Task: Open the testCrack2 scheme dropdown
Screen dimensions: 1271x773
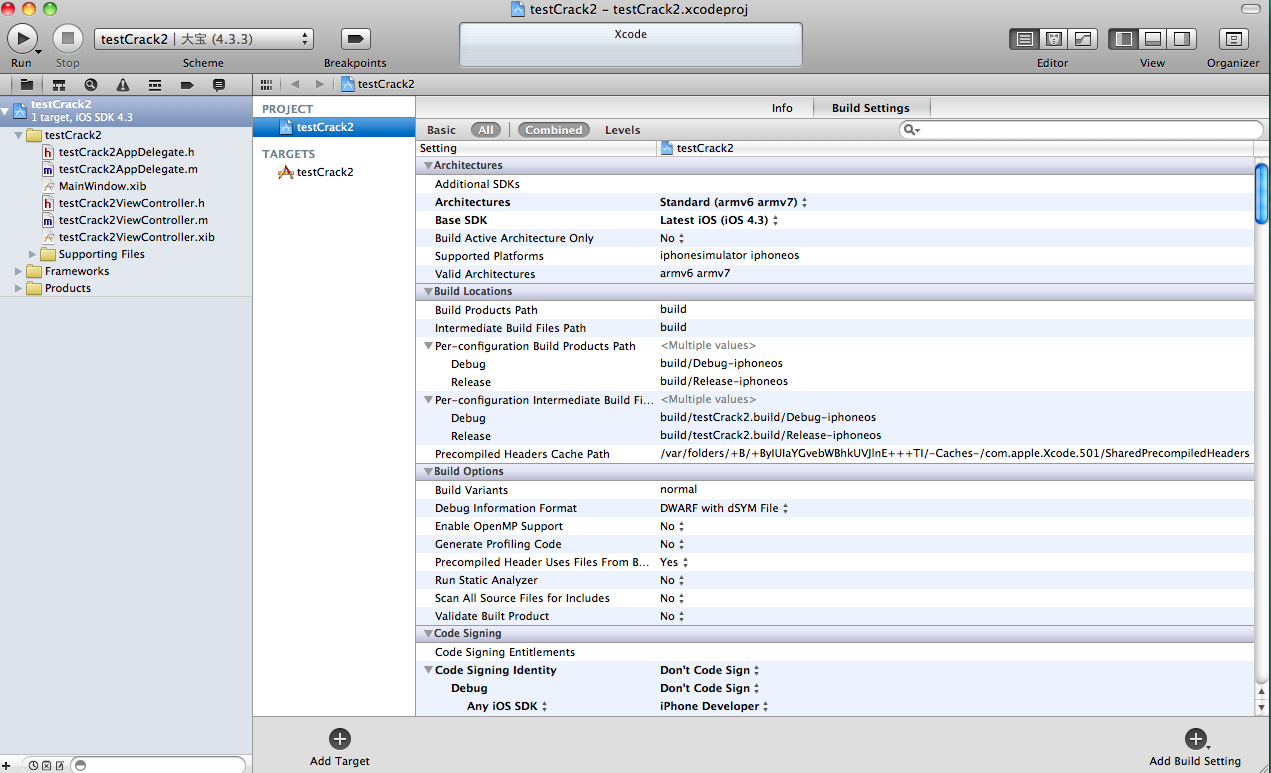Action: tap(204, 39)
